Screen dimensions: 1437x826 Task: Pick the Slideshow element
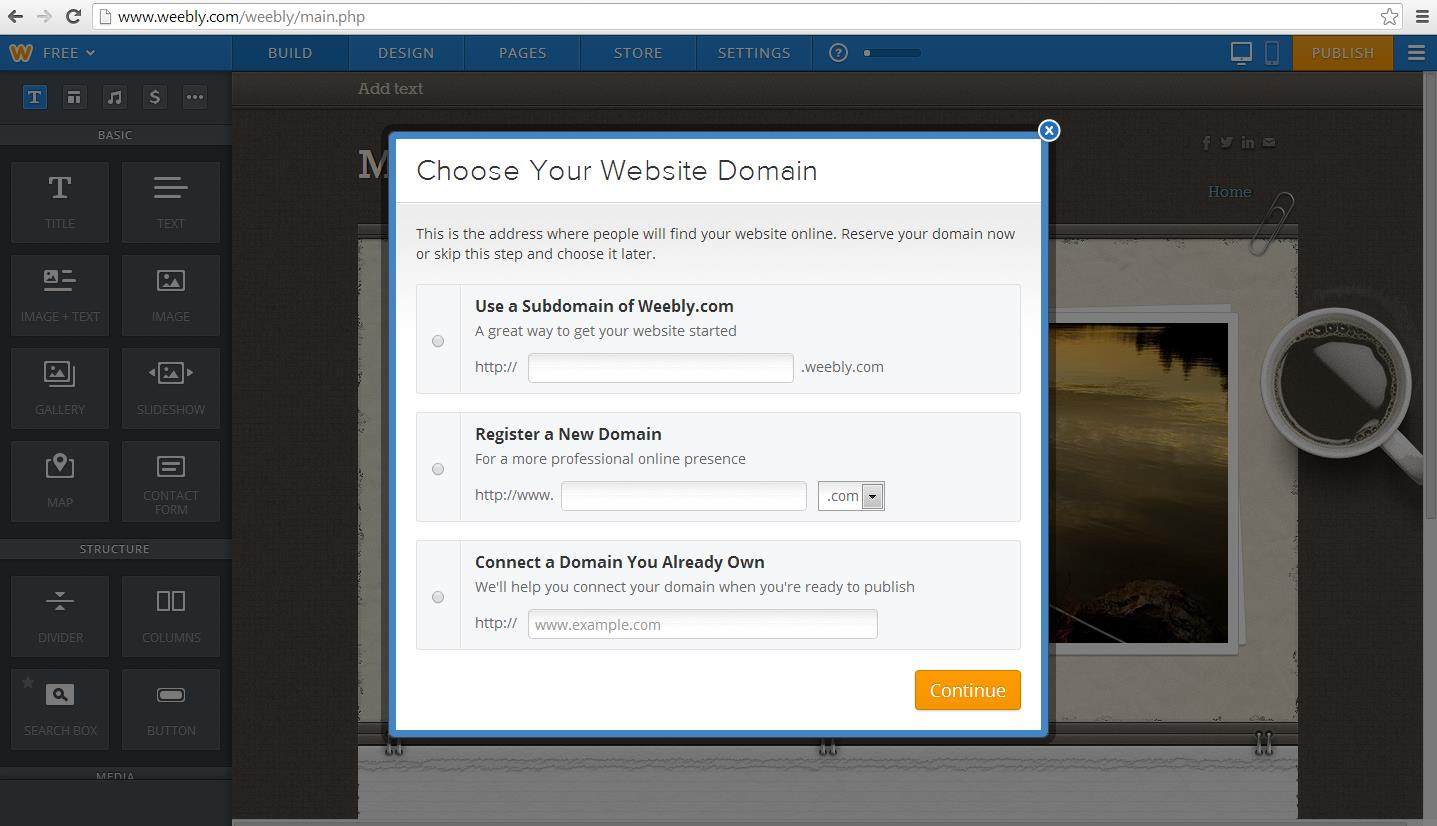click(x=171, y=388)
